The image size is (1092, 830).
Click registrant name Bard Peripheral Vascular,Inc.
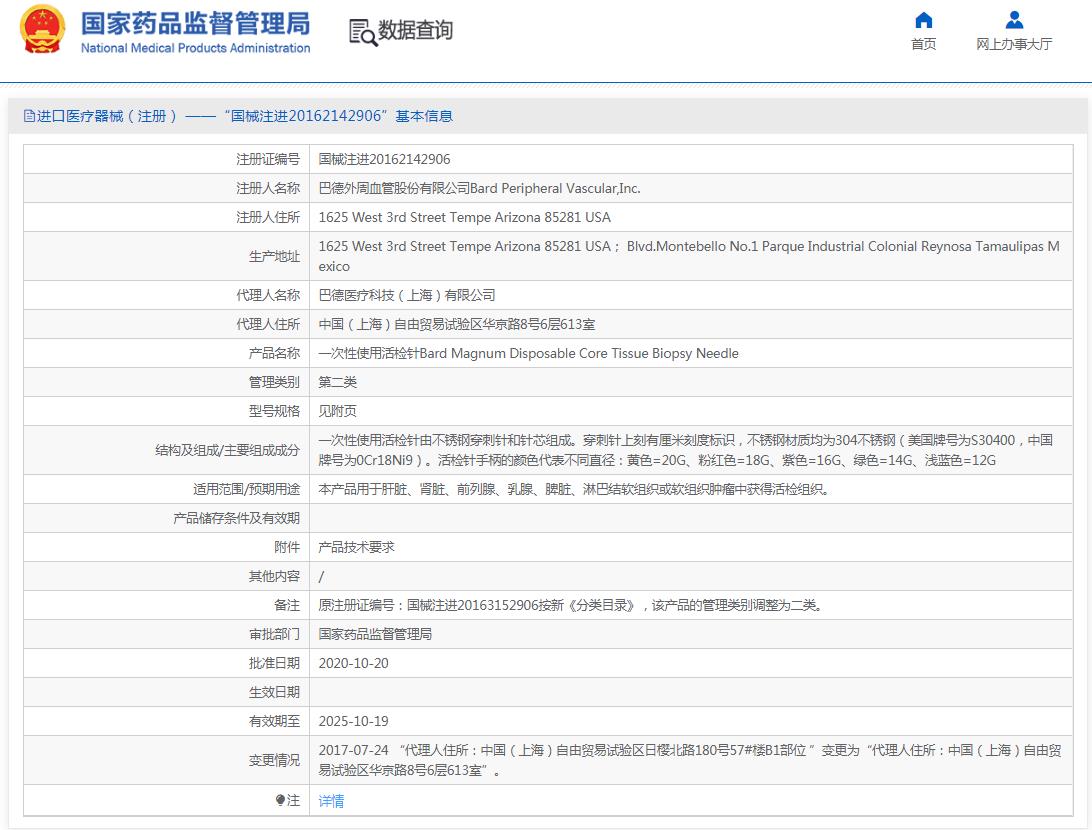point(555,189)
